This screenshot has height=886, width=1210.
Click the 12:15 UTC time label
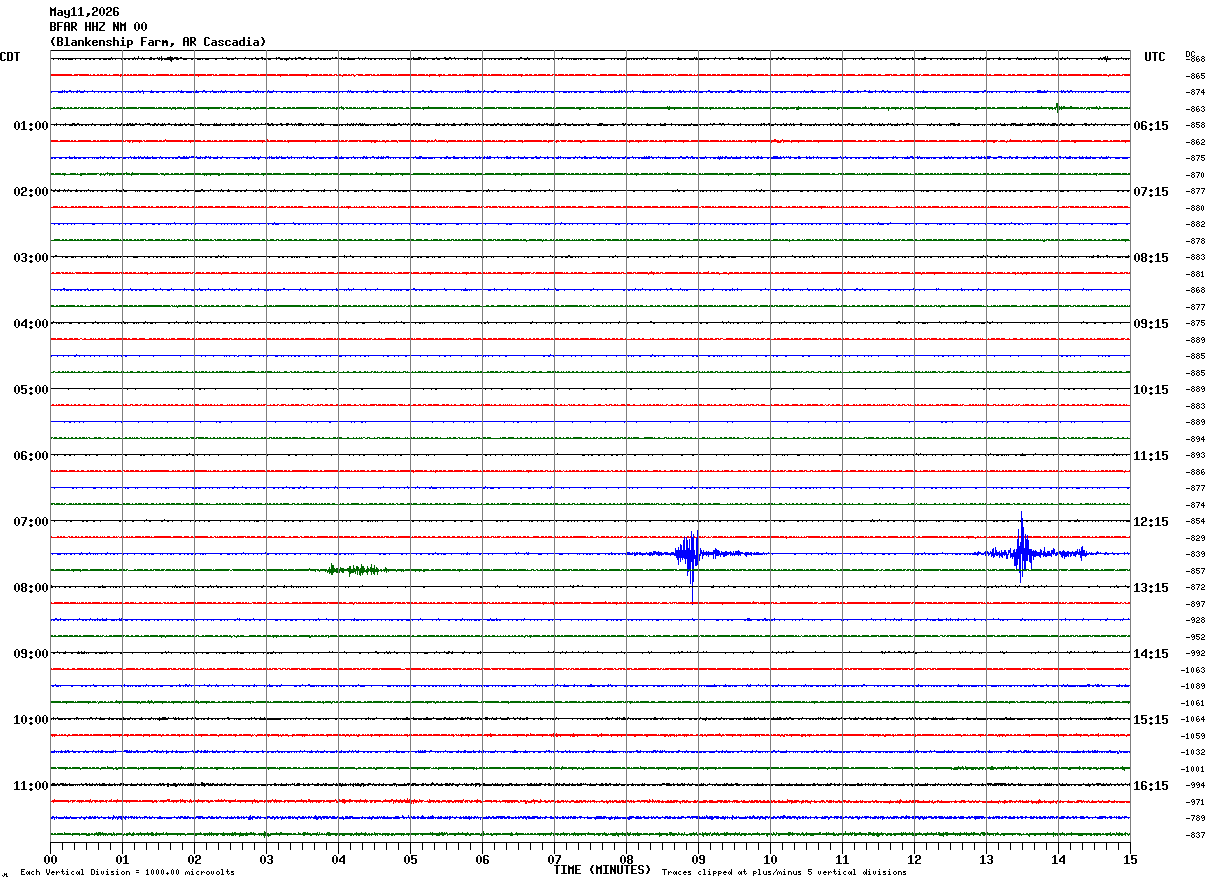[1151, 522]
